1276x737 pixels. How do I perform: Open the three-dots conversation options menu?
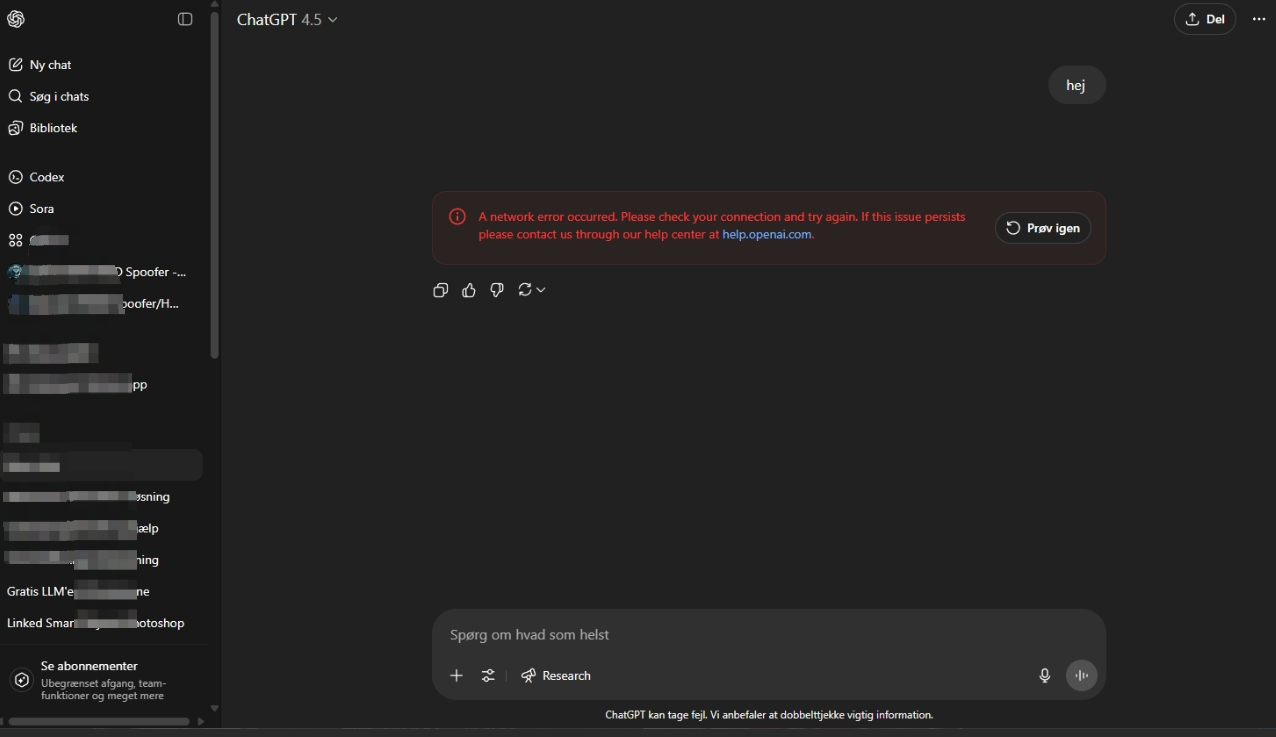click(x=1259, y=19)
